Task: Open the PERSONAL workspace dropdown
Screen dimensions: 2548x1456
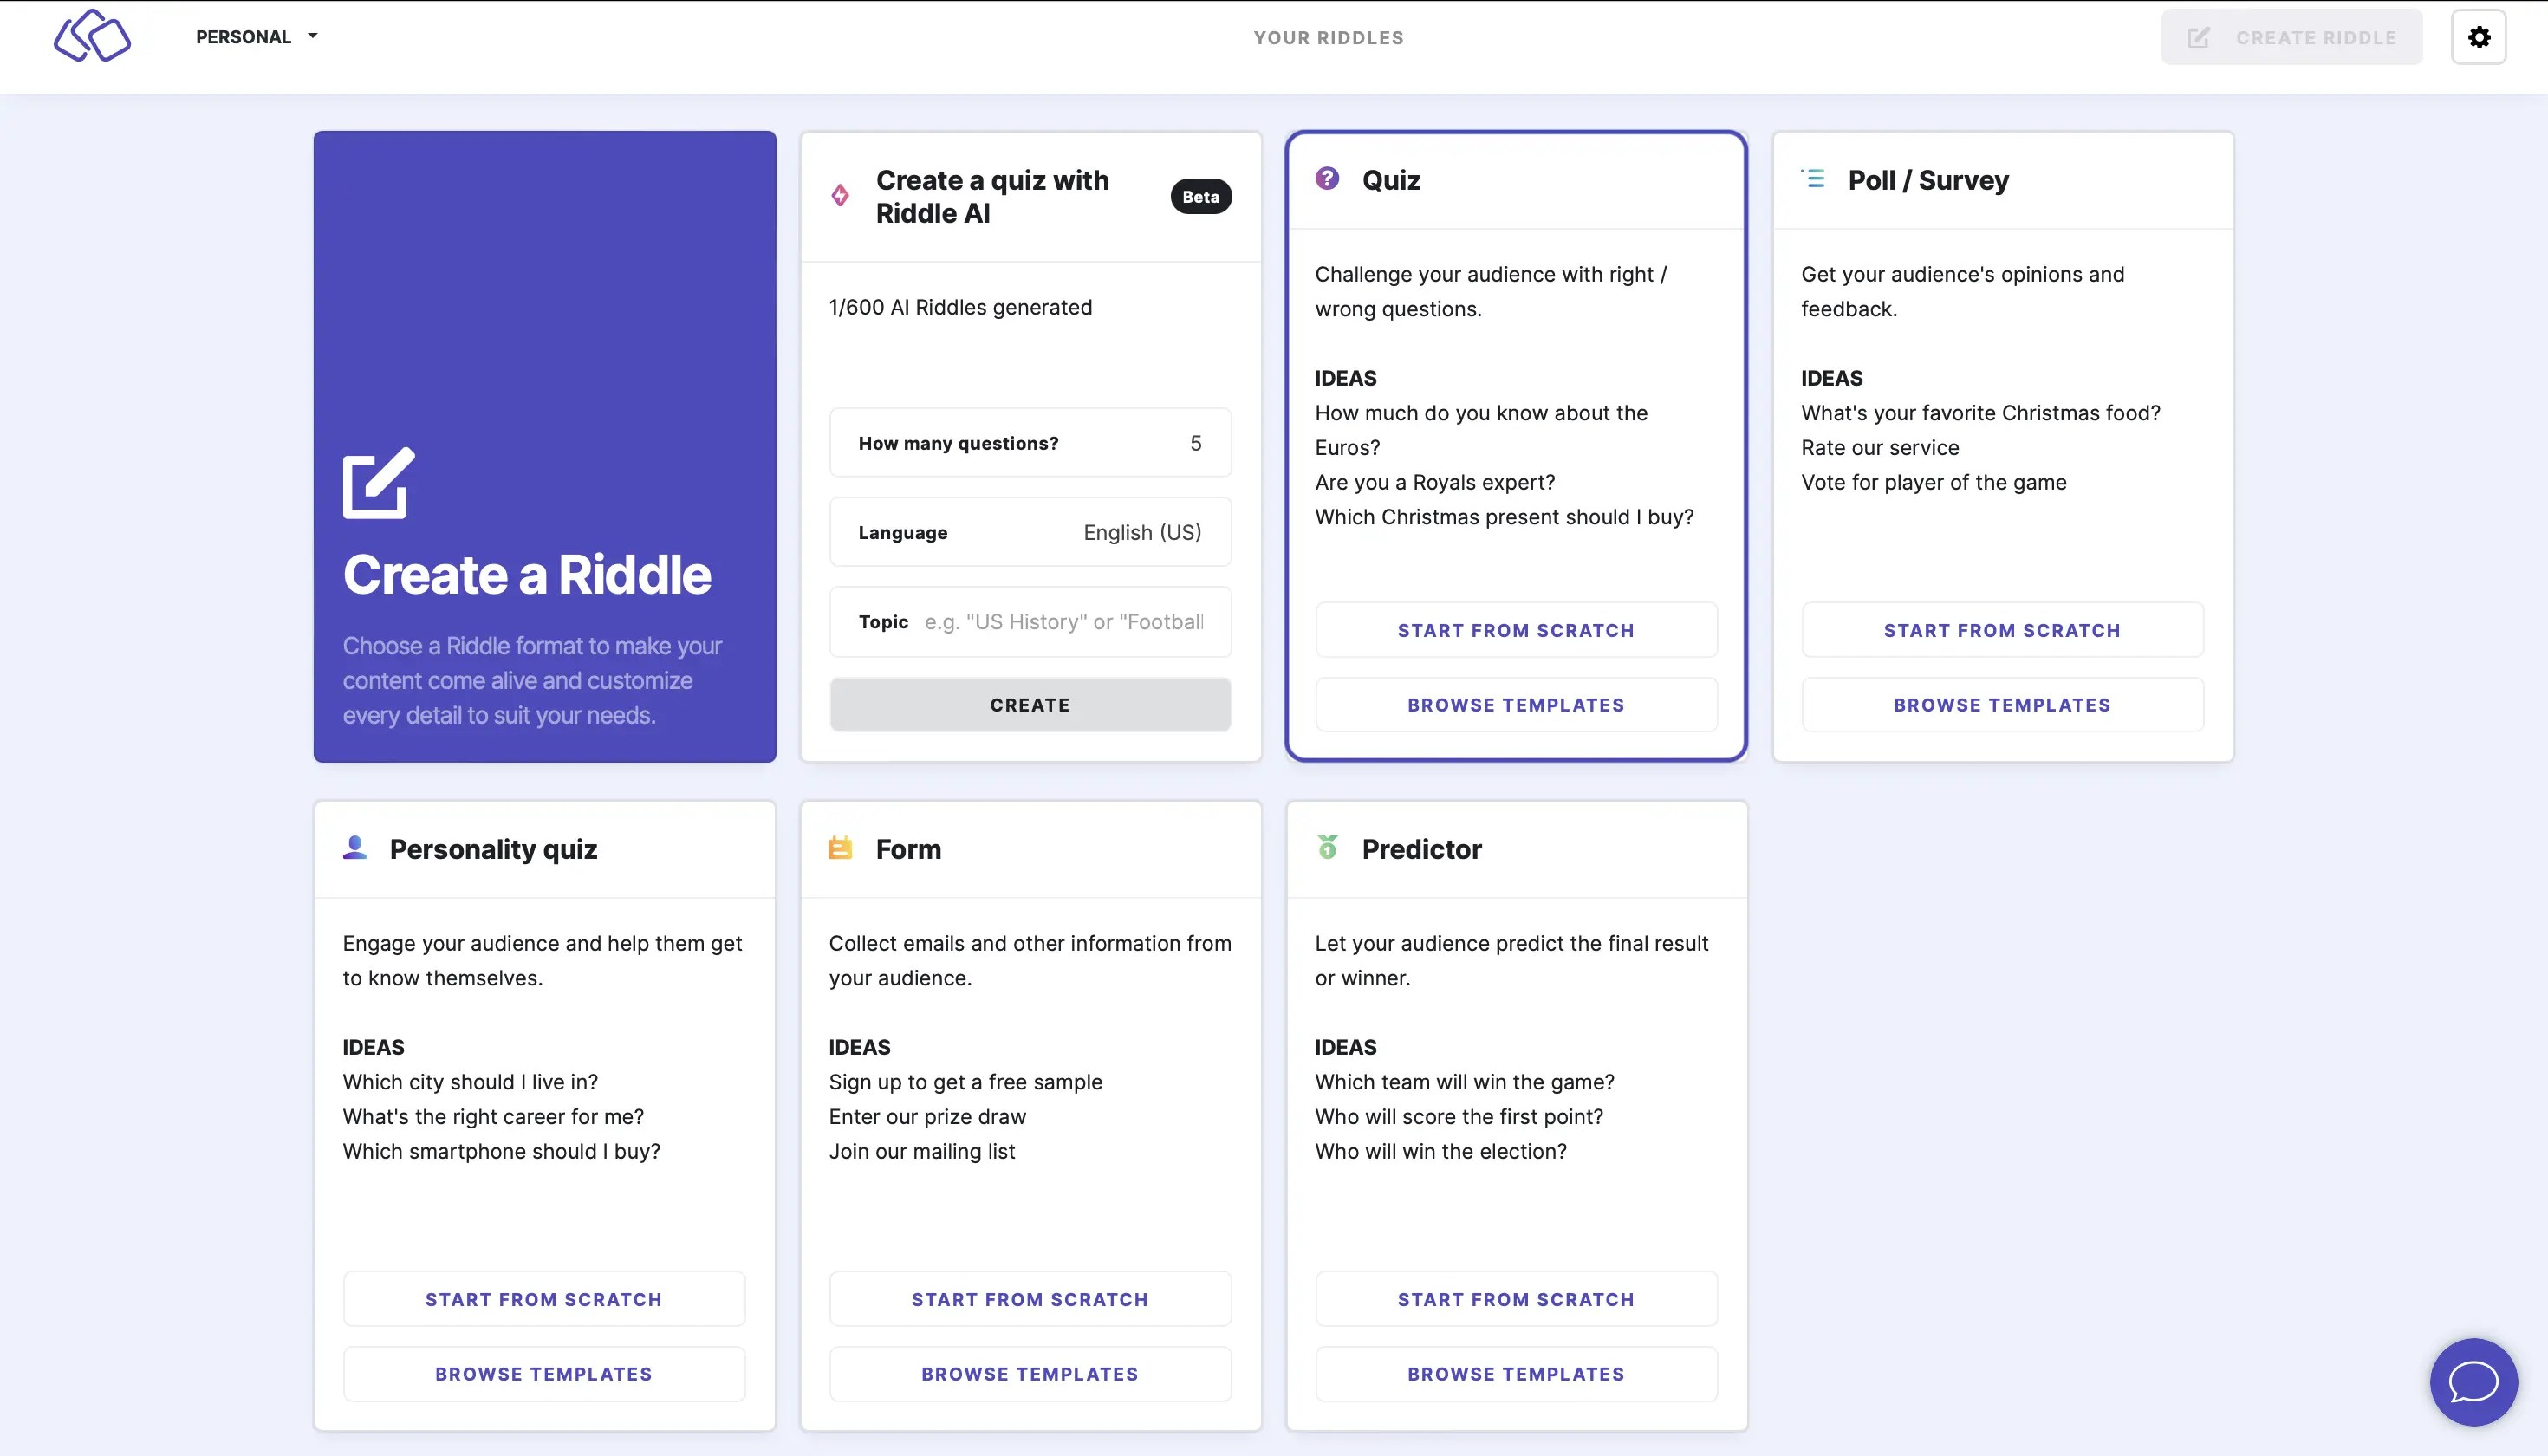Action: pyautogui.click(x=244, y=36)
